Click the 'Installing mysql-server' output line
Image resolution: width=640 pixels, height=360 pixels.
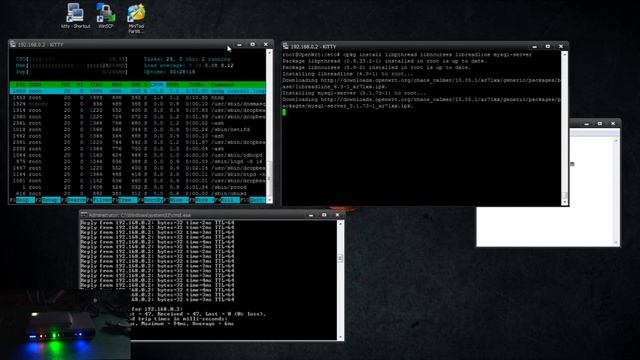[x=354, y=93]
